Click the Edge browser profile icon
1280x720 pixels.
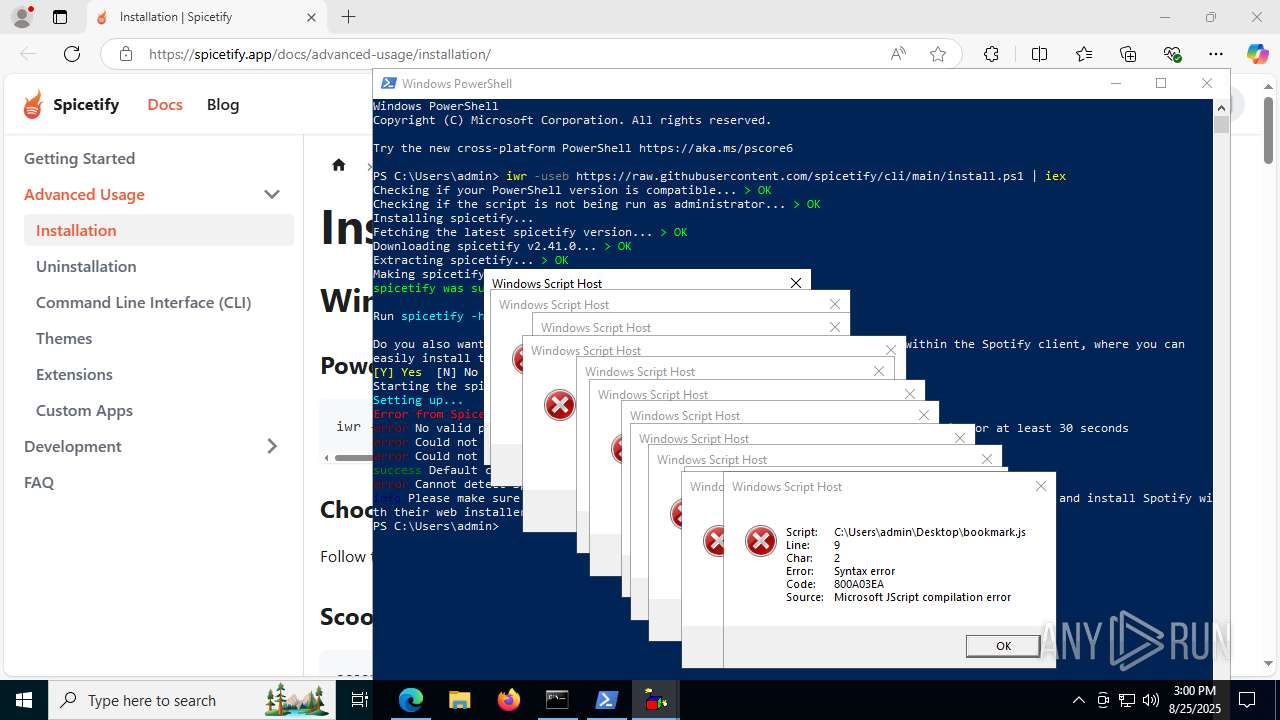coord(21,17)
